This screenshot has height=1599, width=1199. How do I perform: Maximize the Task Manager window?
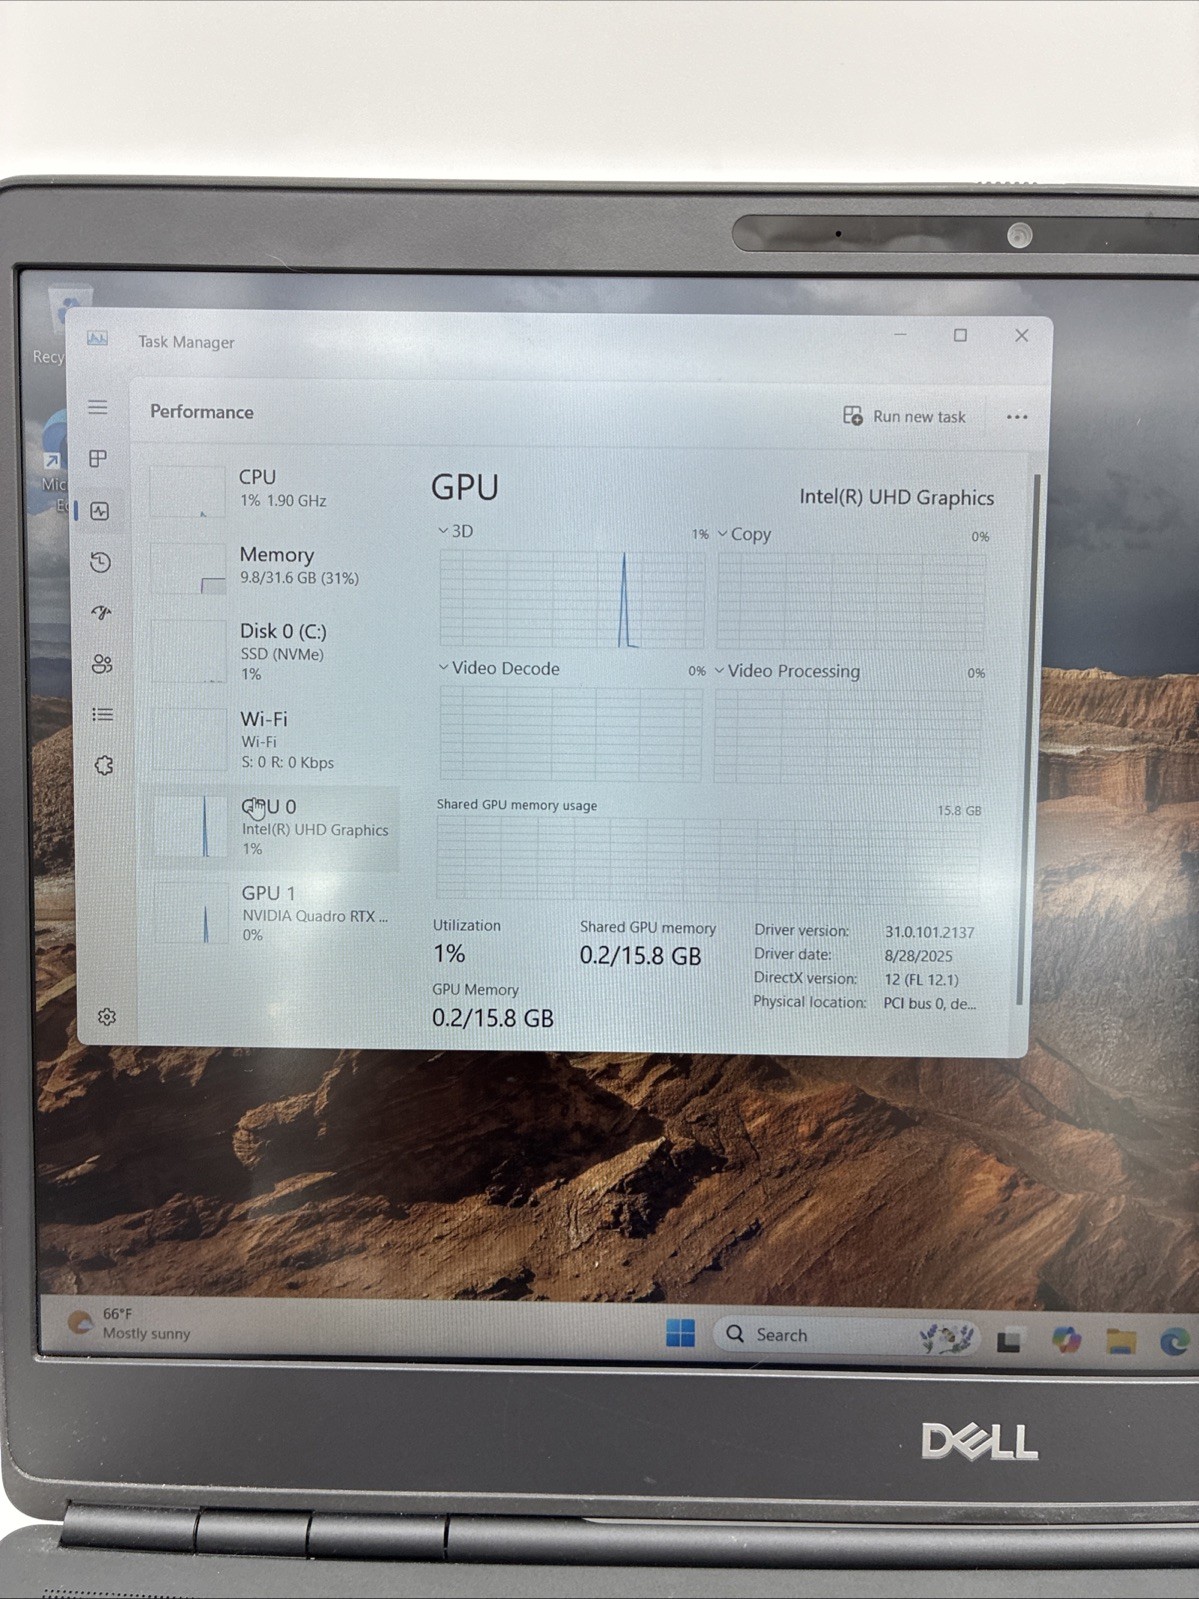click(x=960, y=335)
